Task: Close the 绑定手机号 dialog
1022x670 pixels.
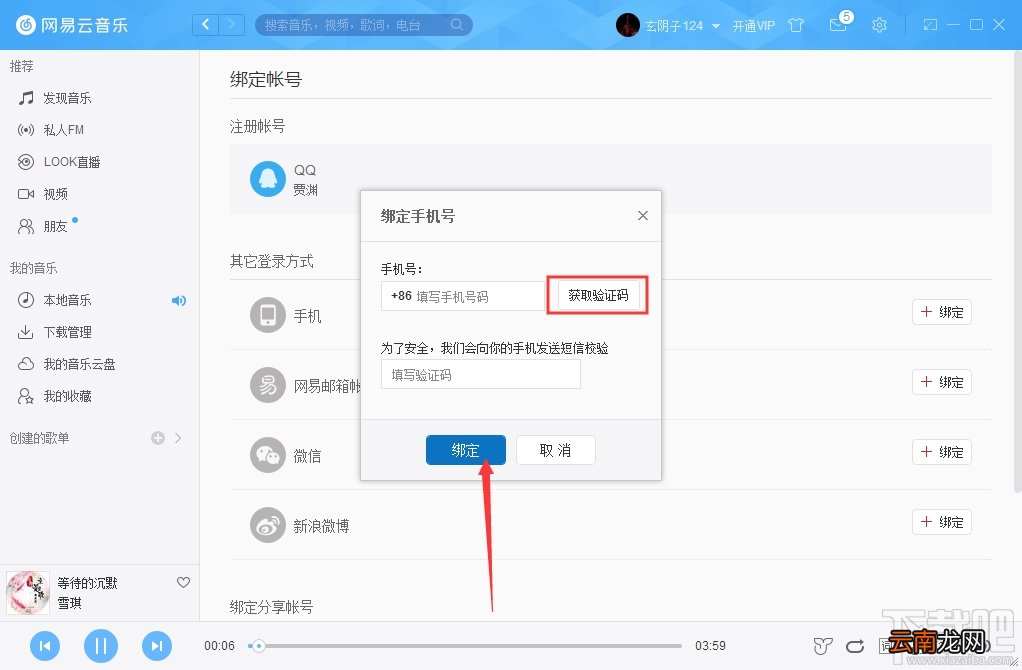Action: click(x=643, y=215)
